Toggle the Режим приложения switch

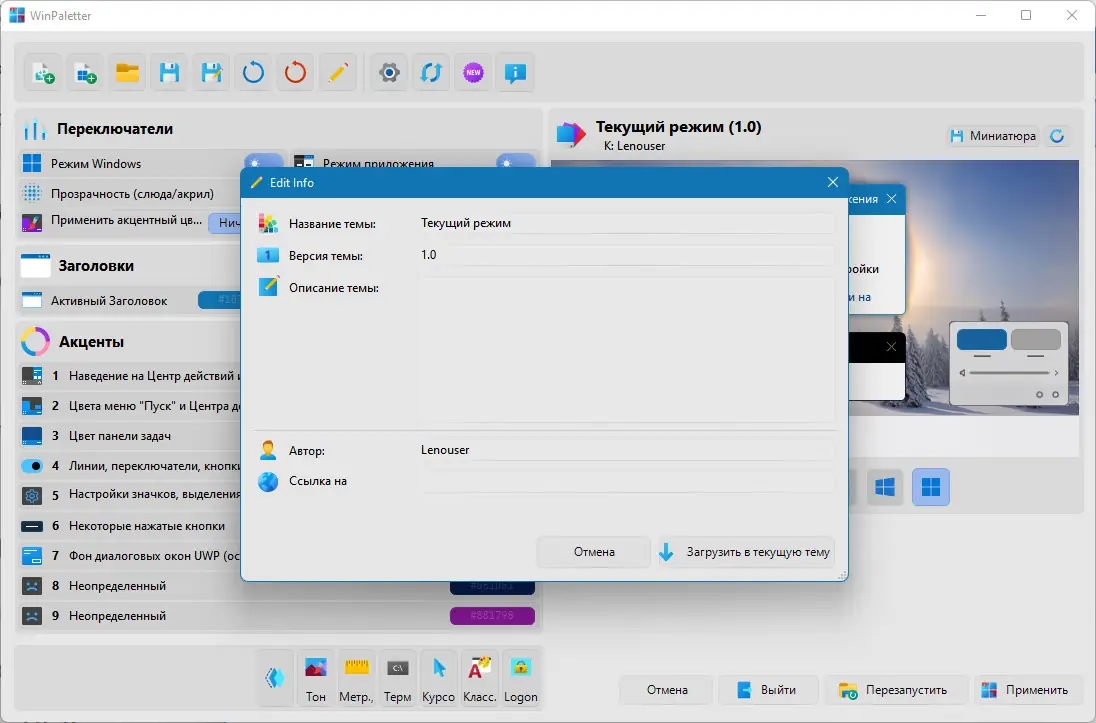point(516,162)
